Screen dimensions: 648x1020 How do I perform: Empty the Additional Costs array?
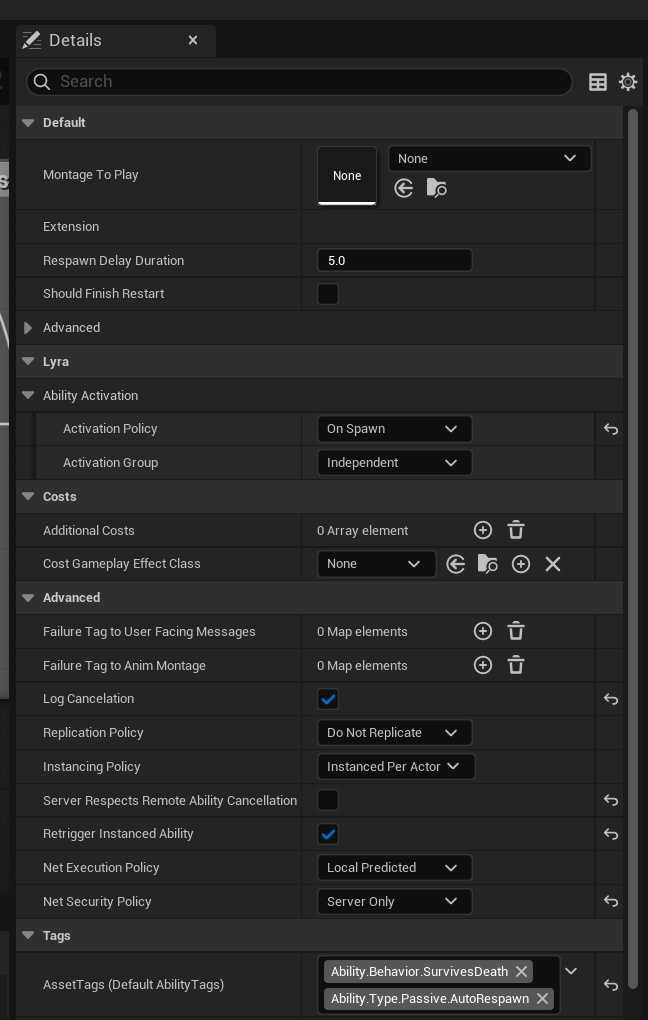[x=516, y=530]
